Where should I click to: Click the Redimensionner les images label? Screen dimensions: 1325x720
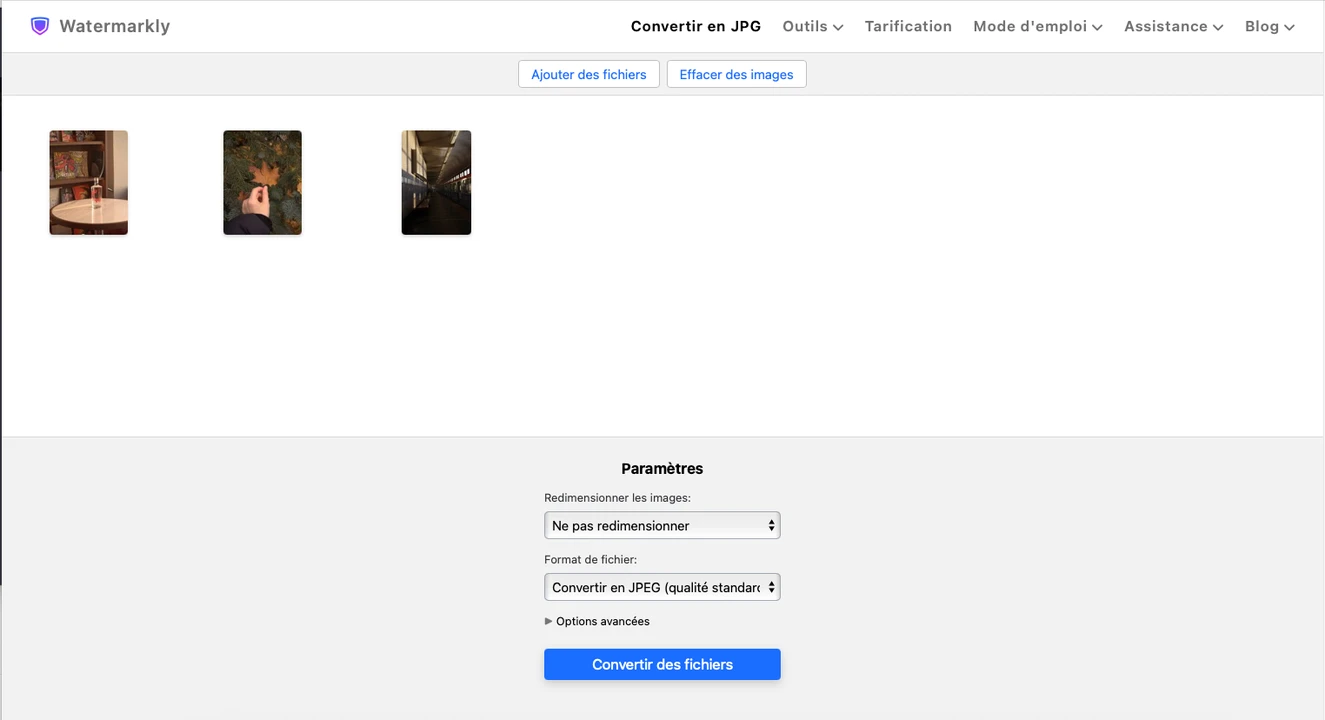(x=617, y=497)
